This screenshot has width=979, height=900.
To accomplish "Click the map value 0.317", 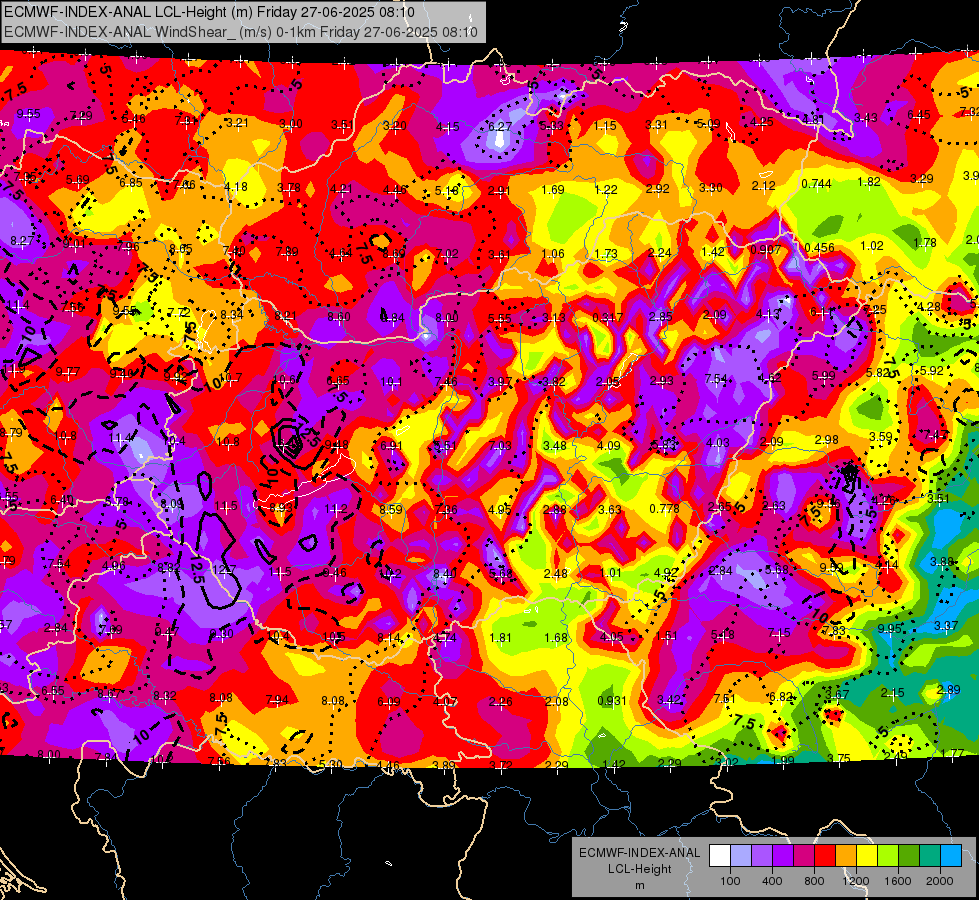I will click(x=608, y=317).
